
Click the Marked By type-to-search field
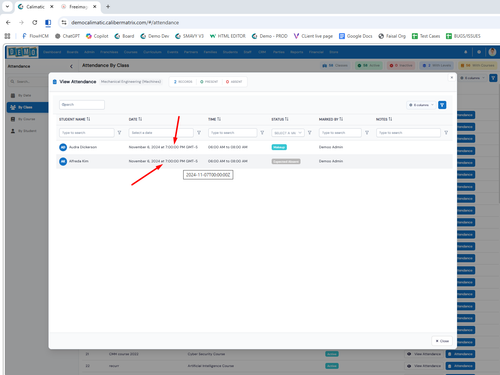click(340, 133)
